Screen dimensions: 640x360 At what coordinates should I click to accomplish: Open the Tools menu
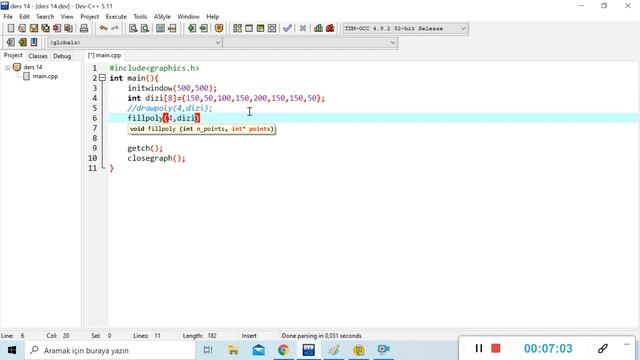(x=140, y=17)
